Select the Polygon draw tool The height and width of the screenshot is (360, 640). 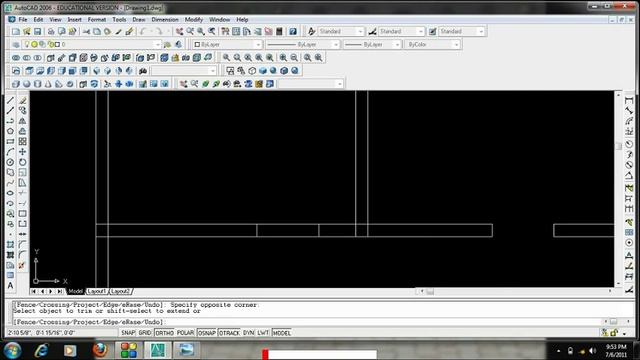click(11, 131)
